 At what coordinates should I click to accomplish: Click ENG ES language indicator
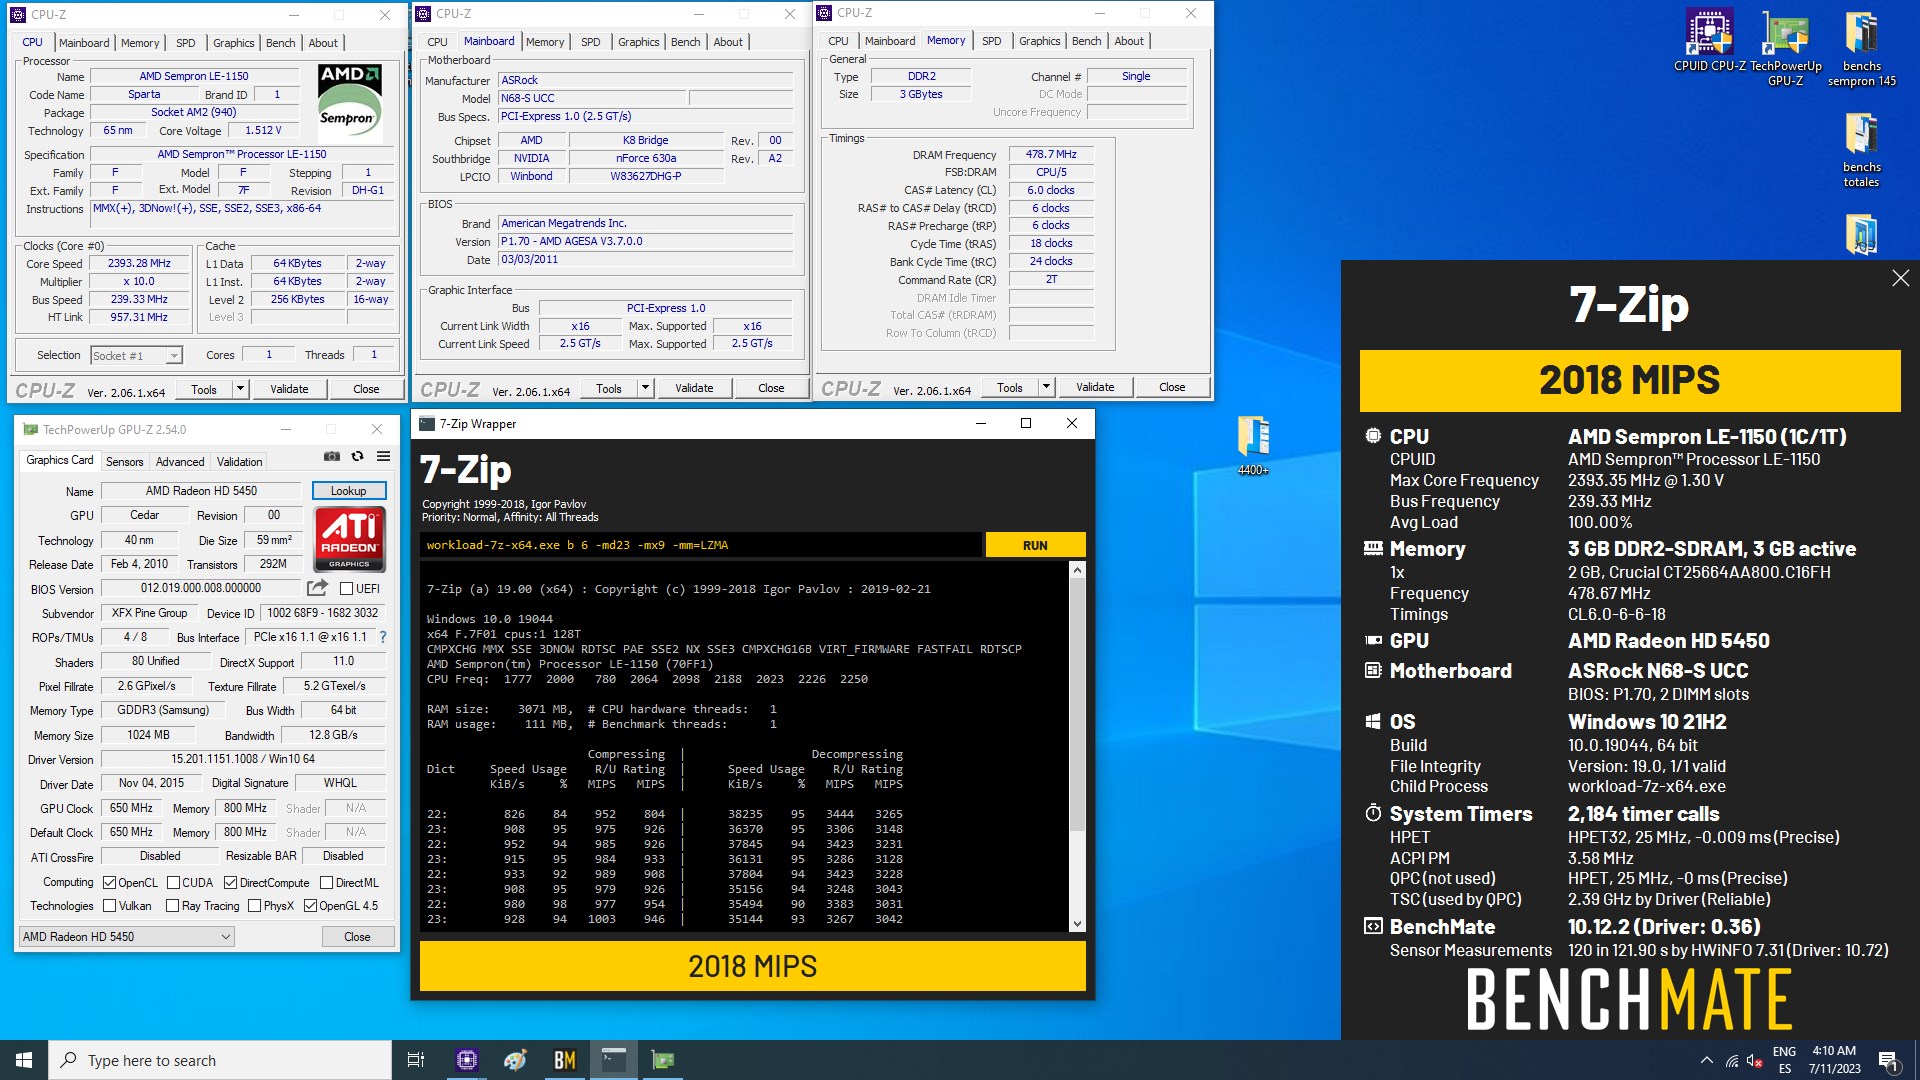coord(1784,1060)
